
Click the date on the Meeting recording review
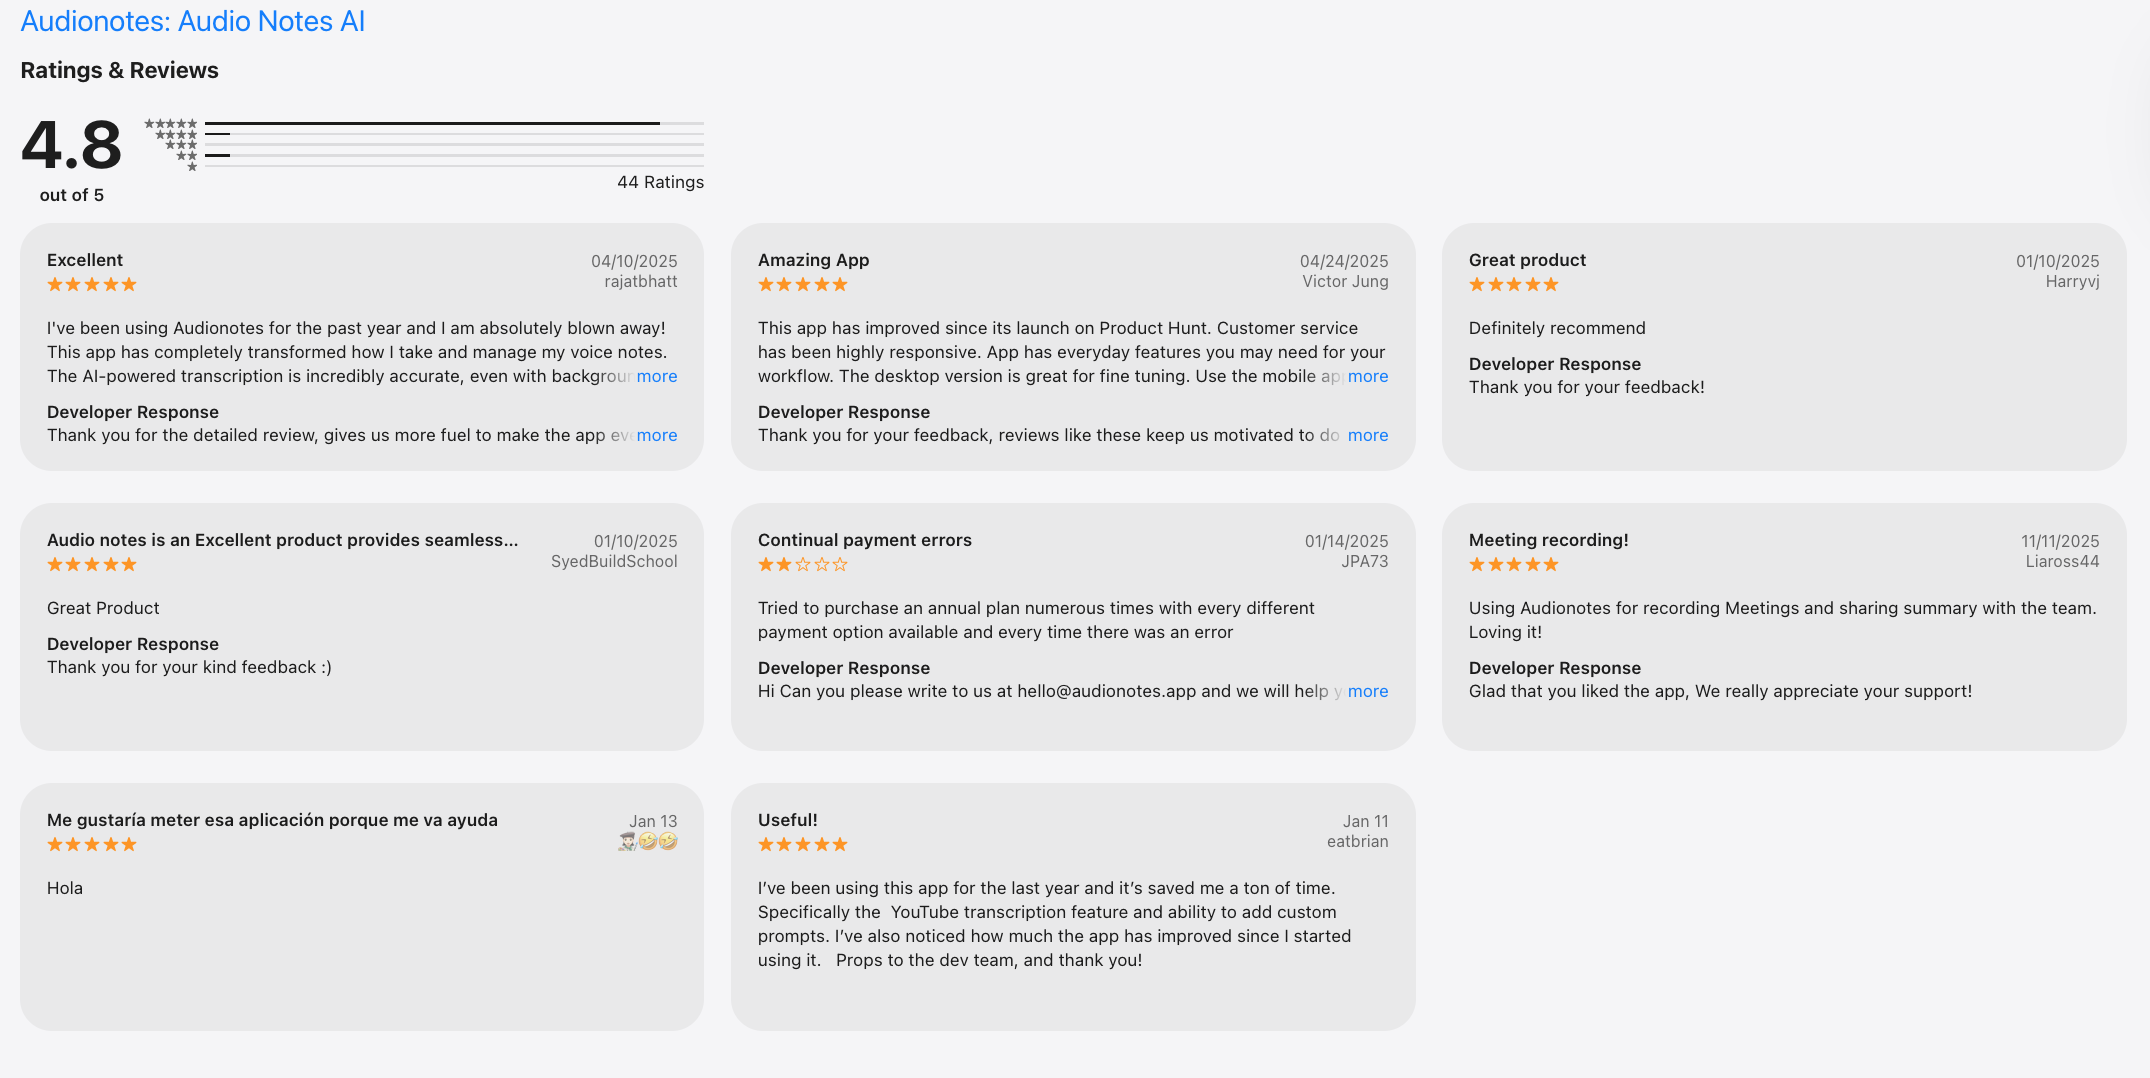point(2059,540)
